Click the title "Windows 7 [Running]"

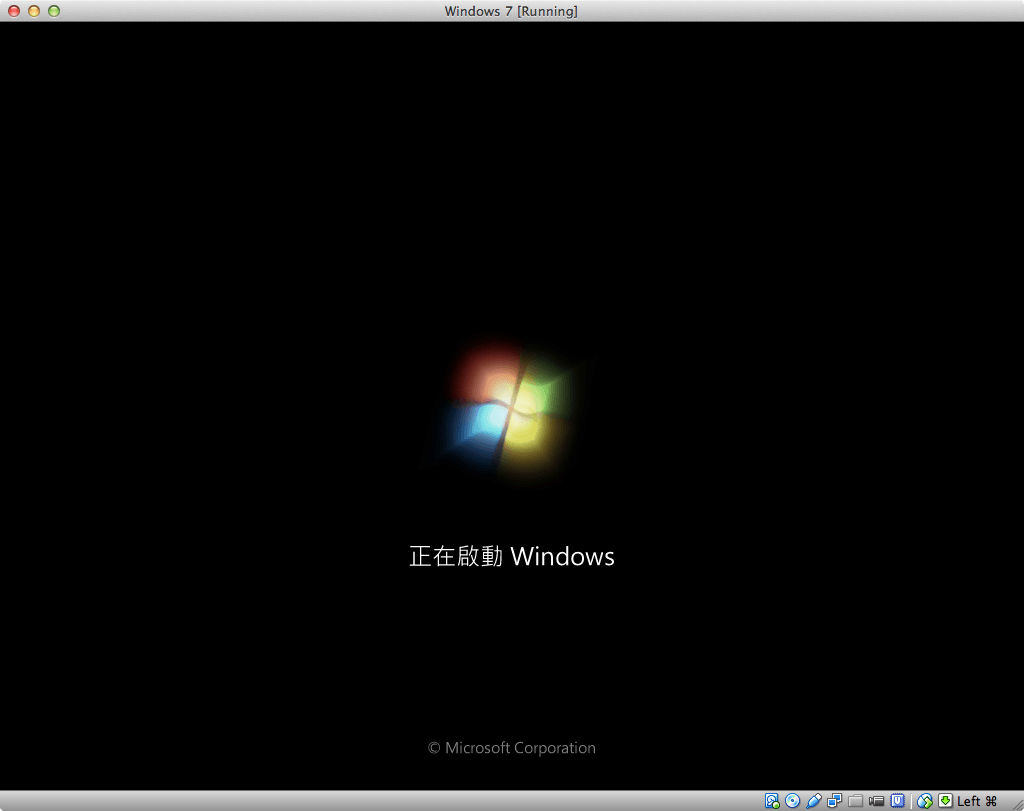coord(512,11)
